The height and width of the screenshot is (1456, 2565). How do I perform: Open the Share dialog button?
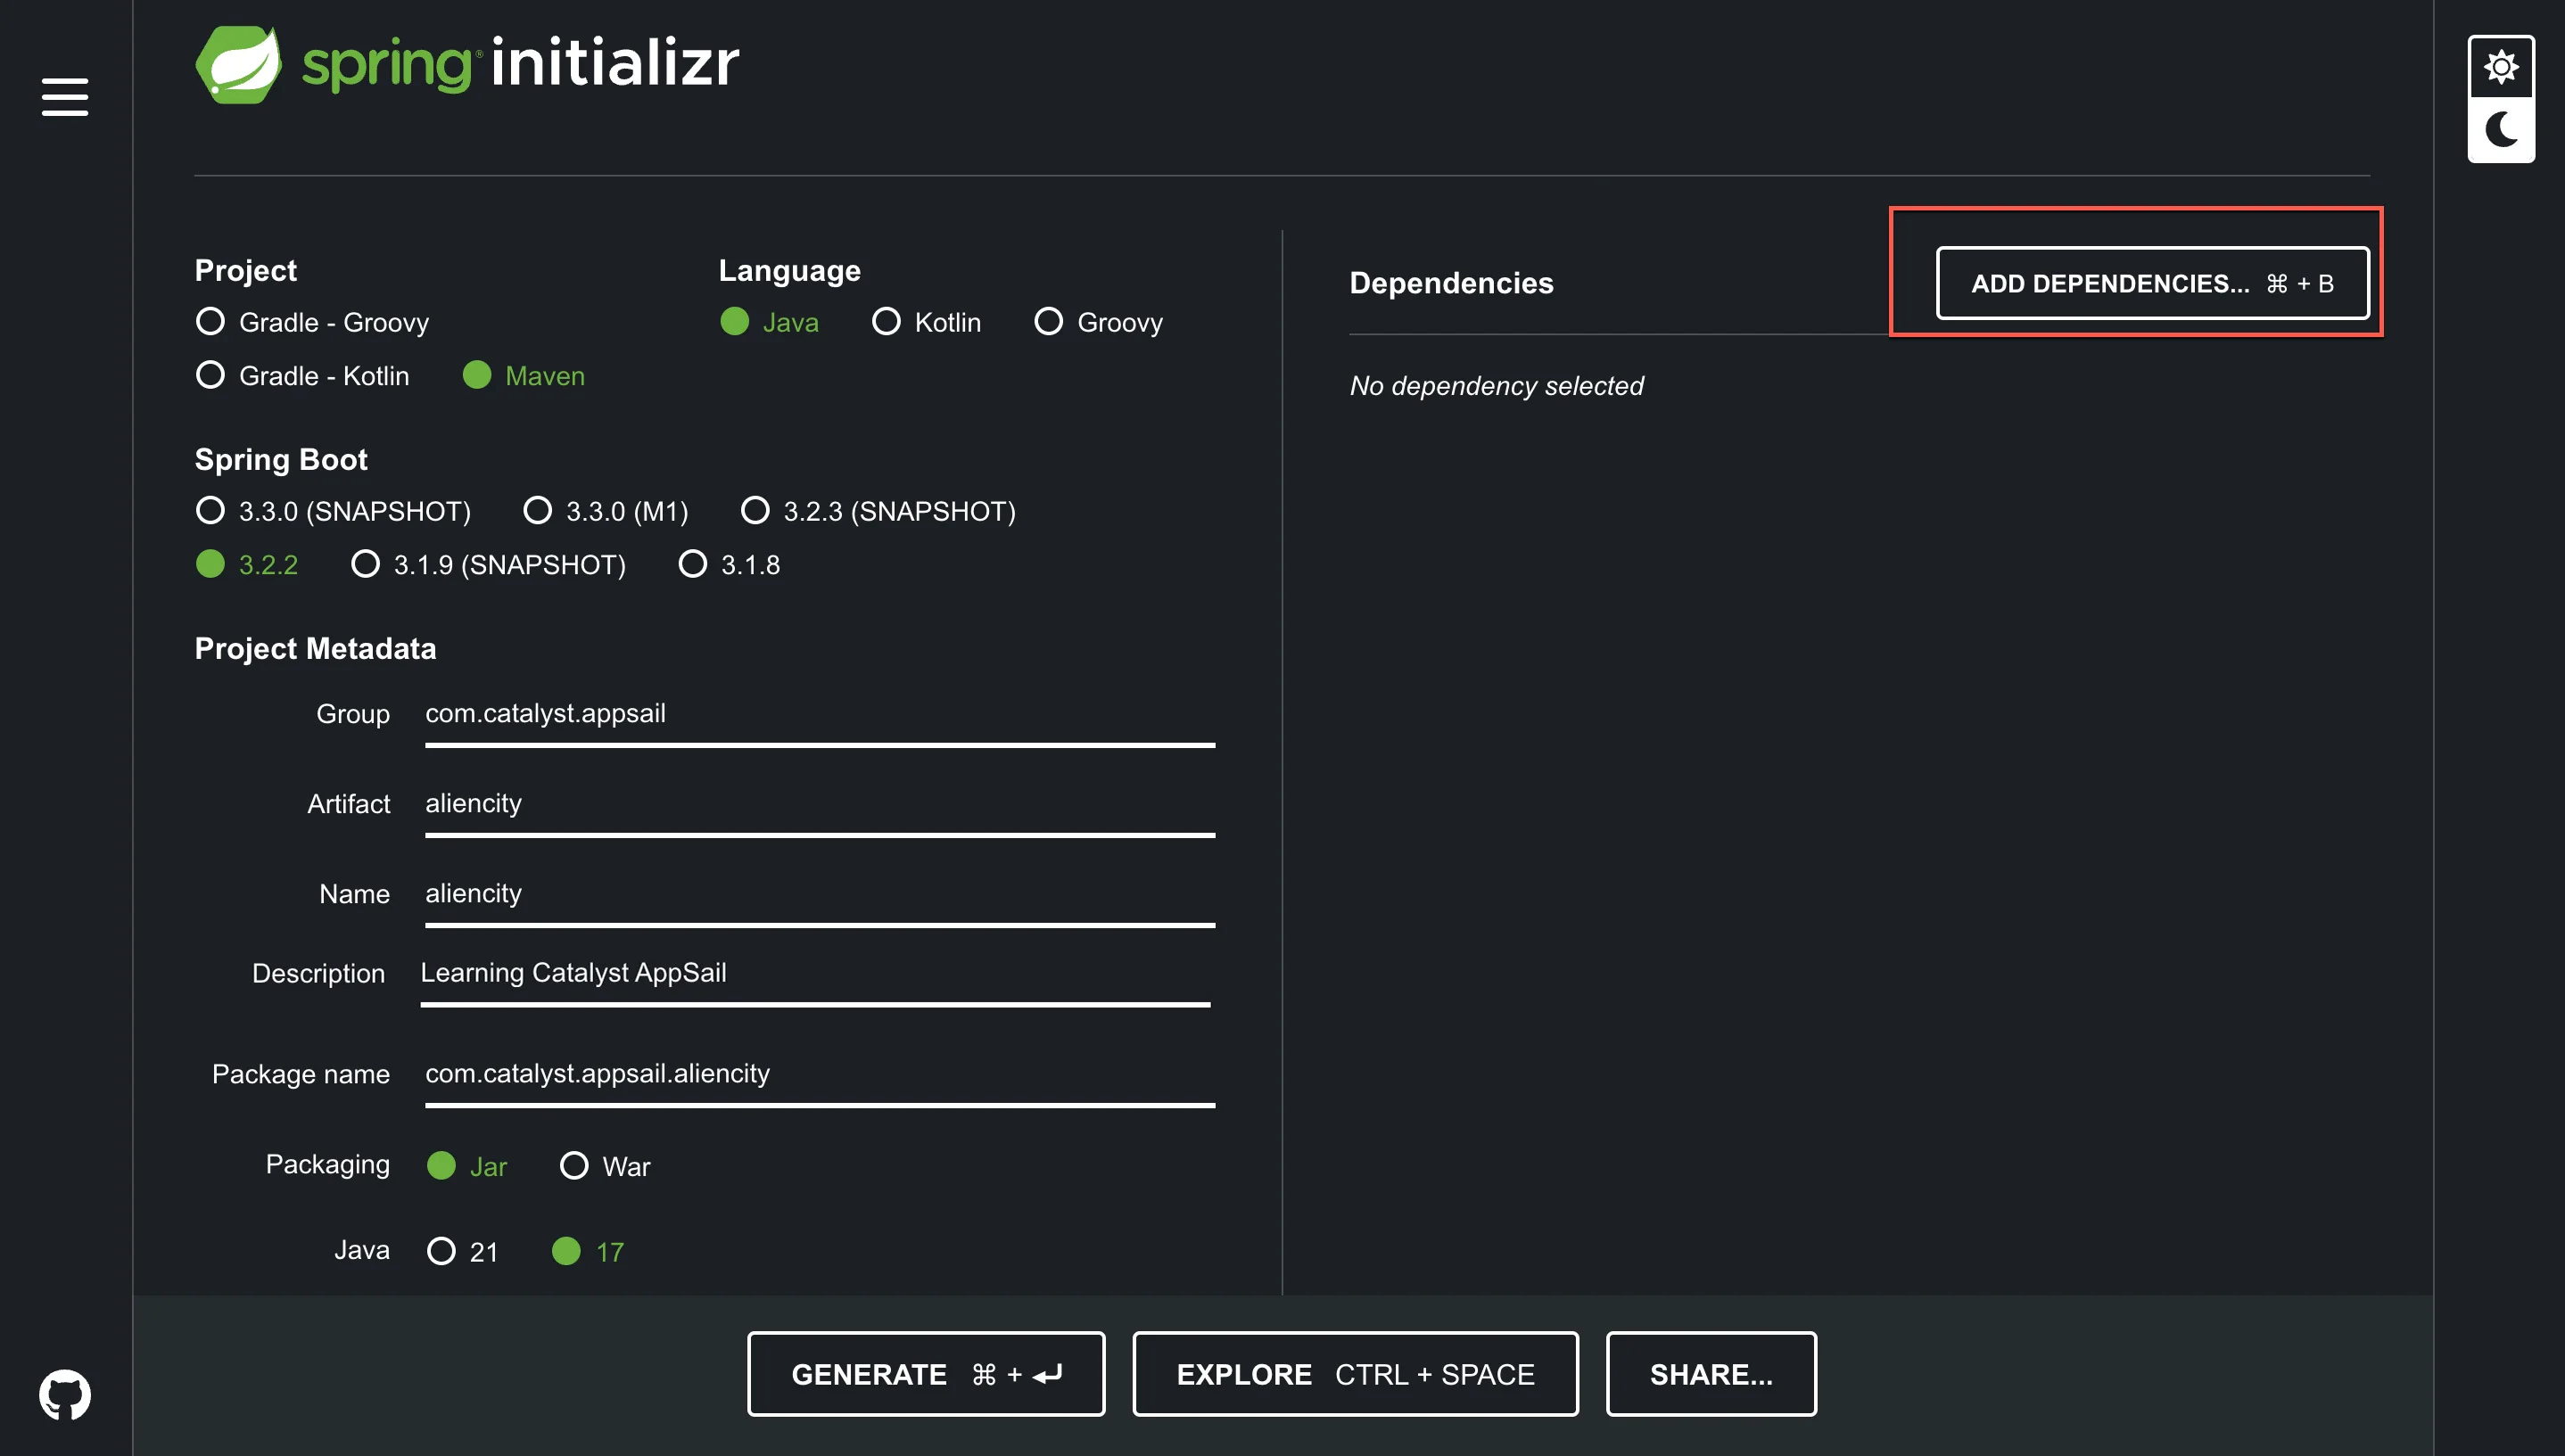point(1710,1374)
